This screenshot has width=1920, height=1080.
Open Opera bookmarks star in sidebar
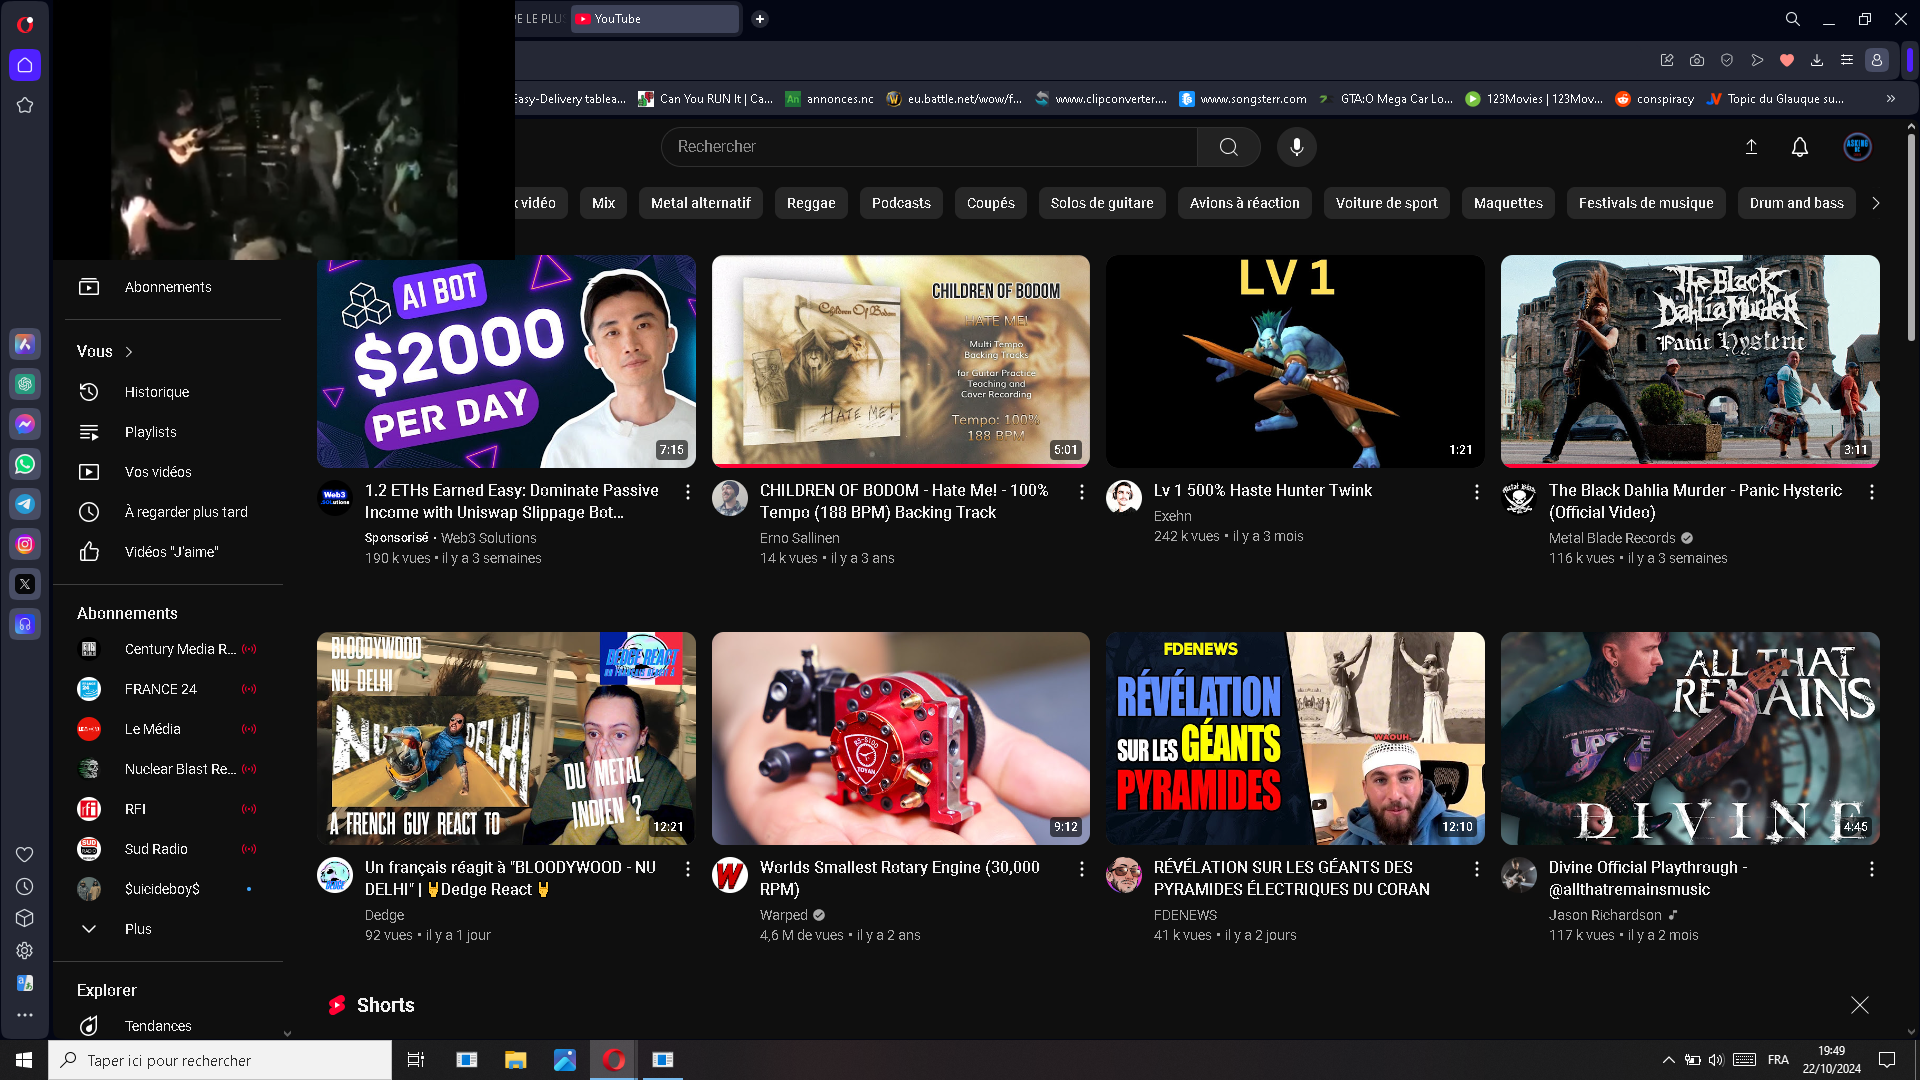pos(25,105)
